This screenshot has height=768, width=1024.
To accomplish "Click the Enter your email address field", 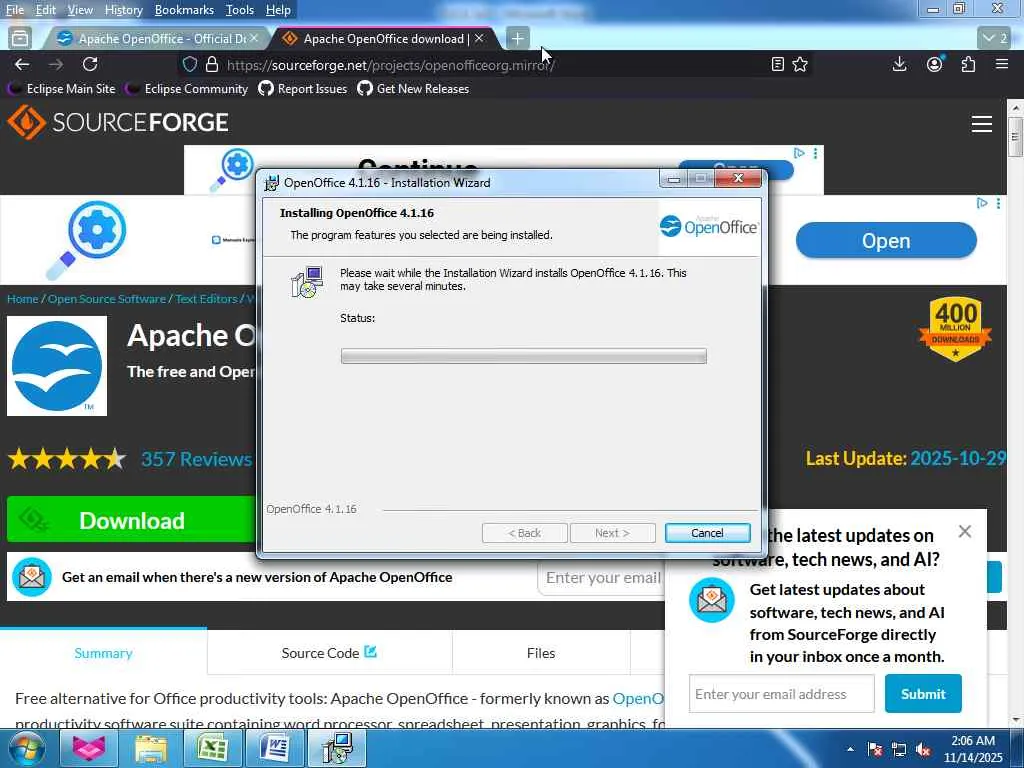I will point(781,694).
